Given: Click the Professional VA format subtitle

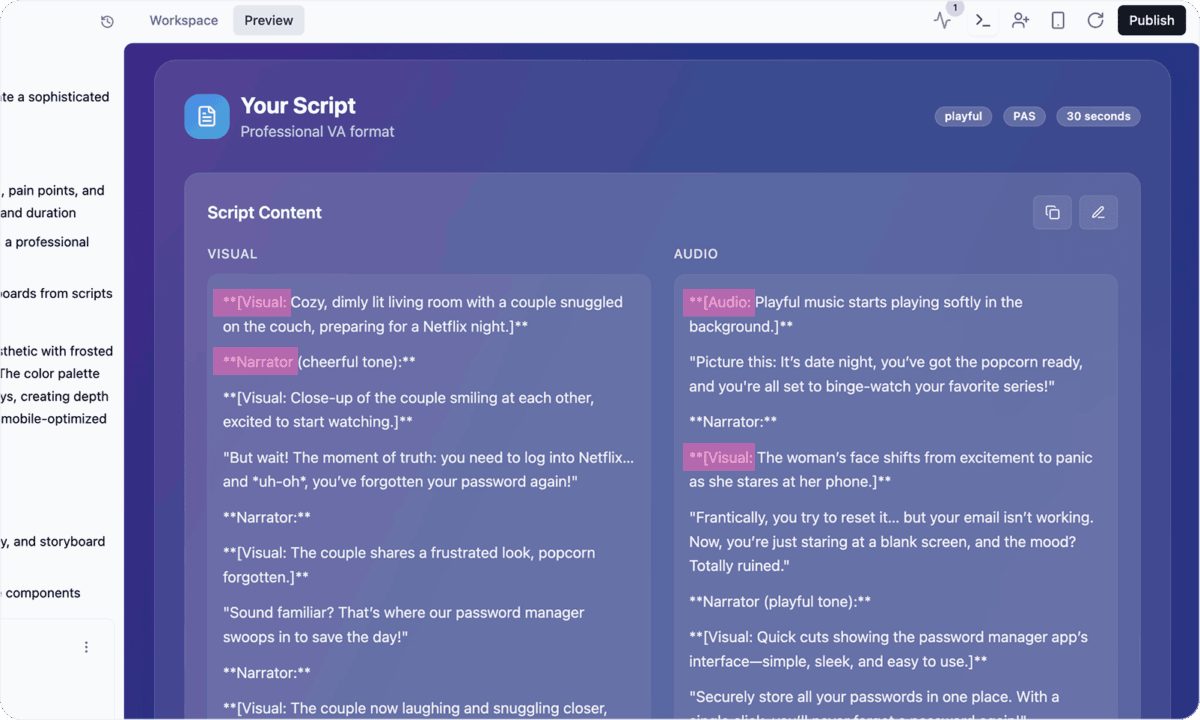Looking at the screenshot, I should pyautogui.click(x=317, y=131).
